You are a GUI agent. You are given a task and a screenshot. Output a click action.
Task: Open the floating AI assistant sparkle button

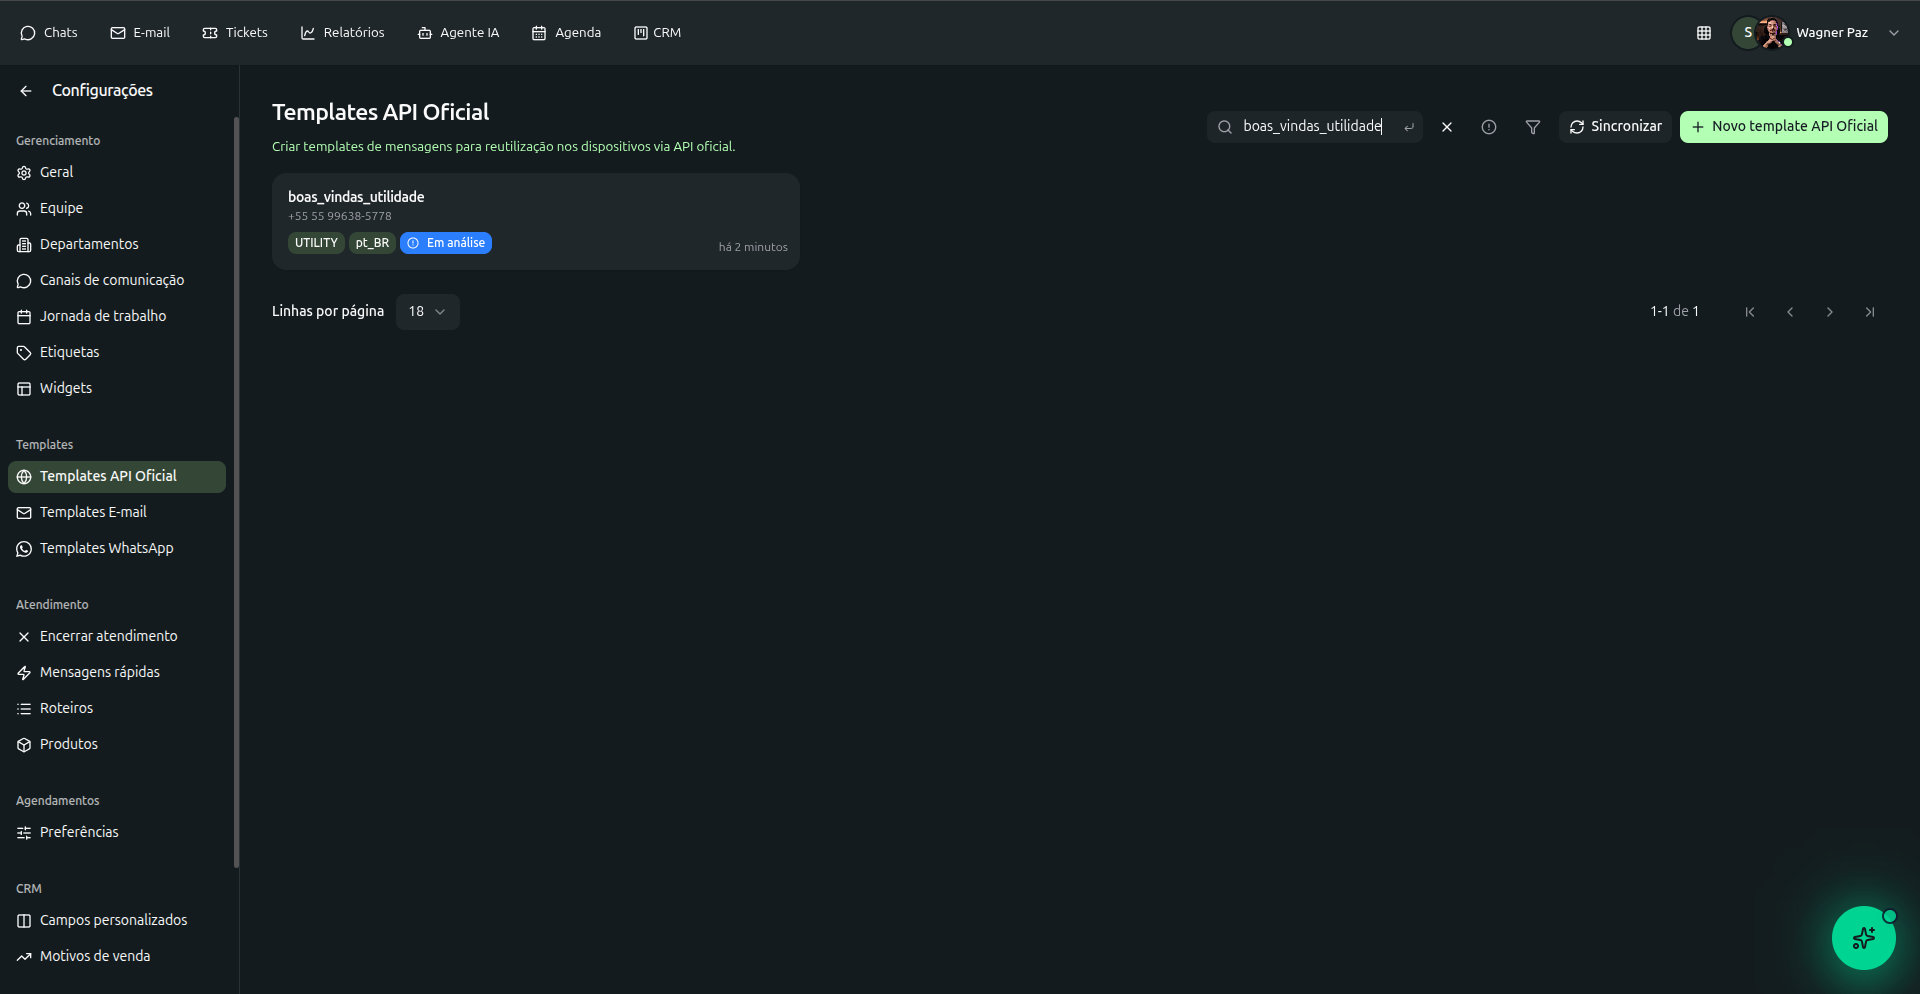(1863, 938)
